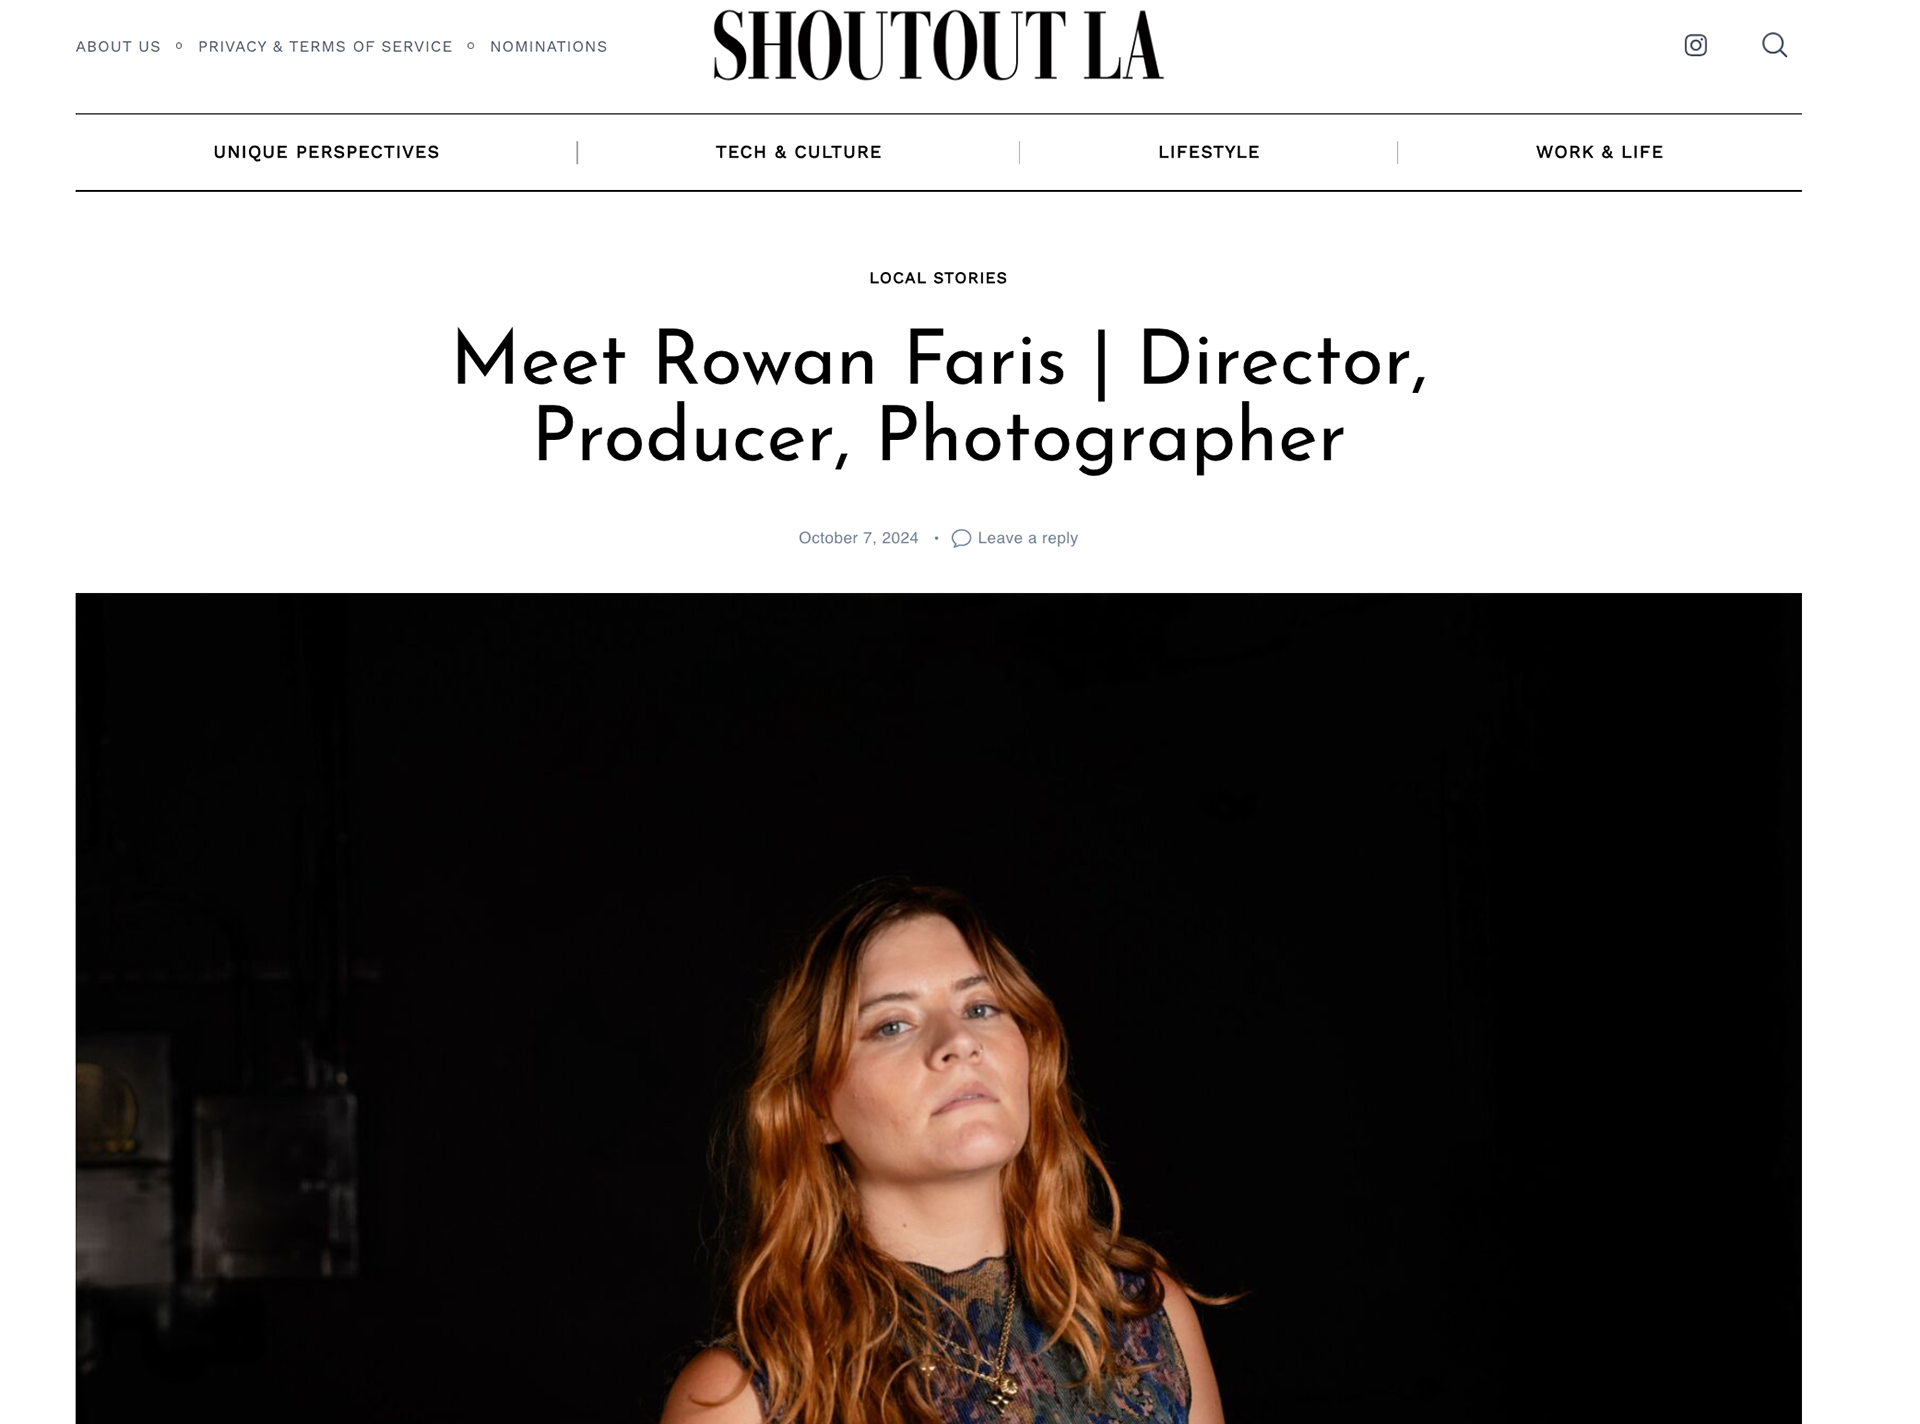Screen dimensions: 1920x1424
Task: Click the circle separator after About Us
Action: 179,46
